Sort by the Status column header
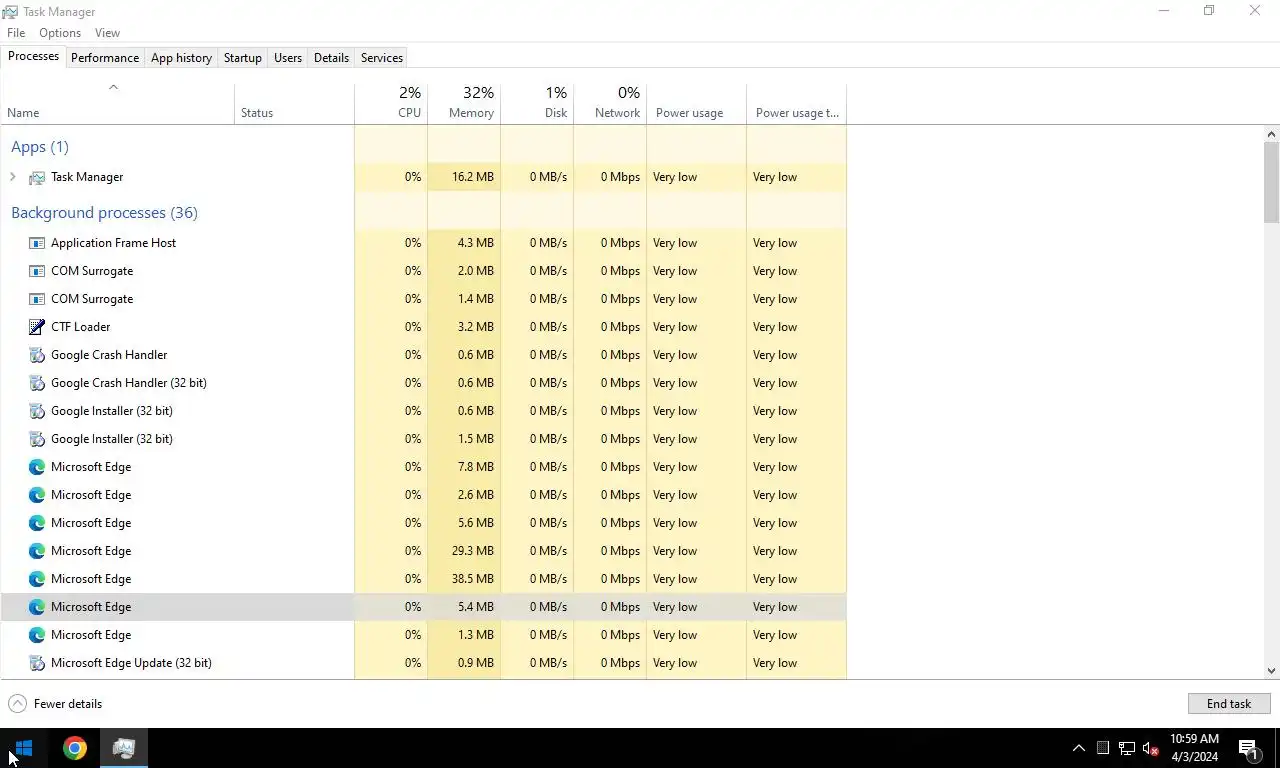This screenshot has height=768, width=1280. (294, 103)
